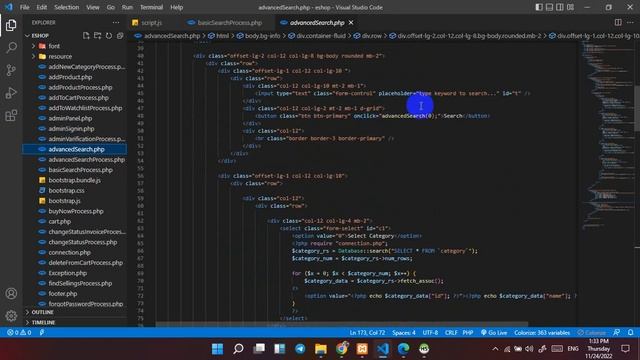Image resolution: width=640 pixels, height=360 pixels.
Task: Open the Run menu
Action: 127,7
